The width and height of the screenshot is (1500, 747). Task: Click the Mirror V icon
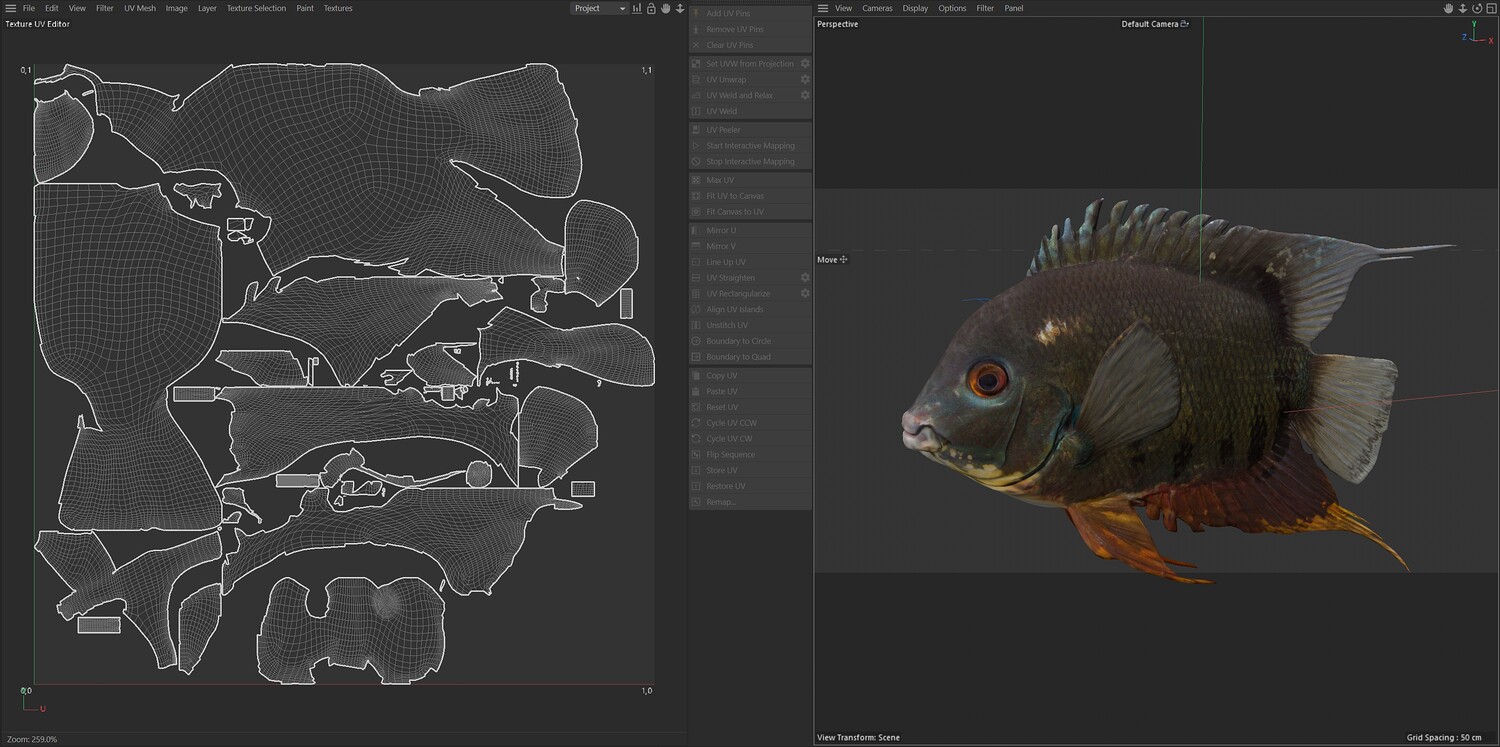(x=696, y=246)
